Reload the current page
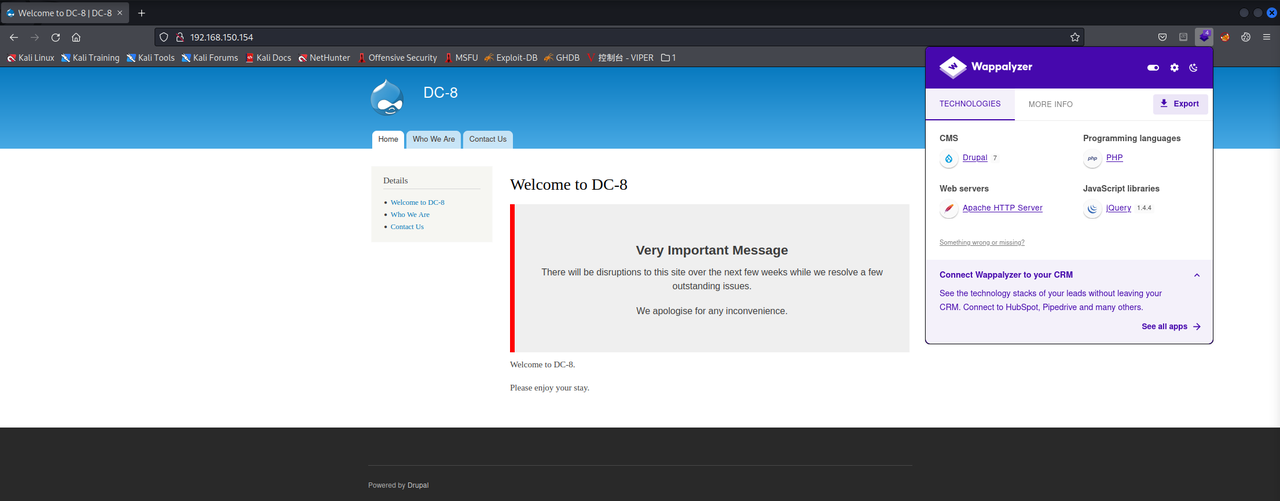1280x501 pixels. (x=55, y=37)
